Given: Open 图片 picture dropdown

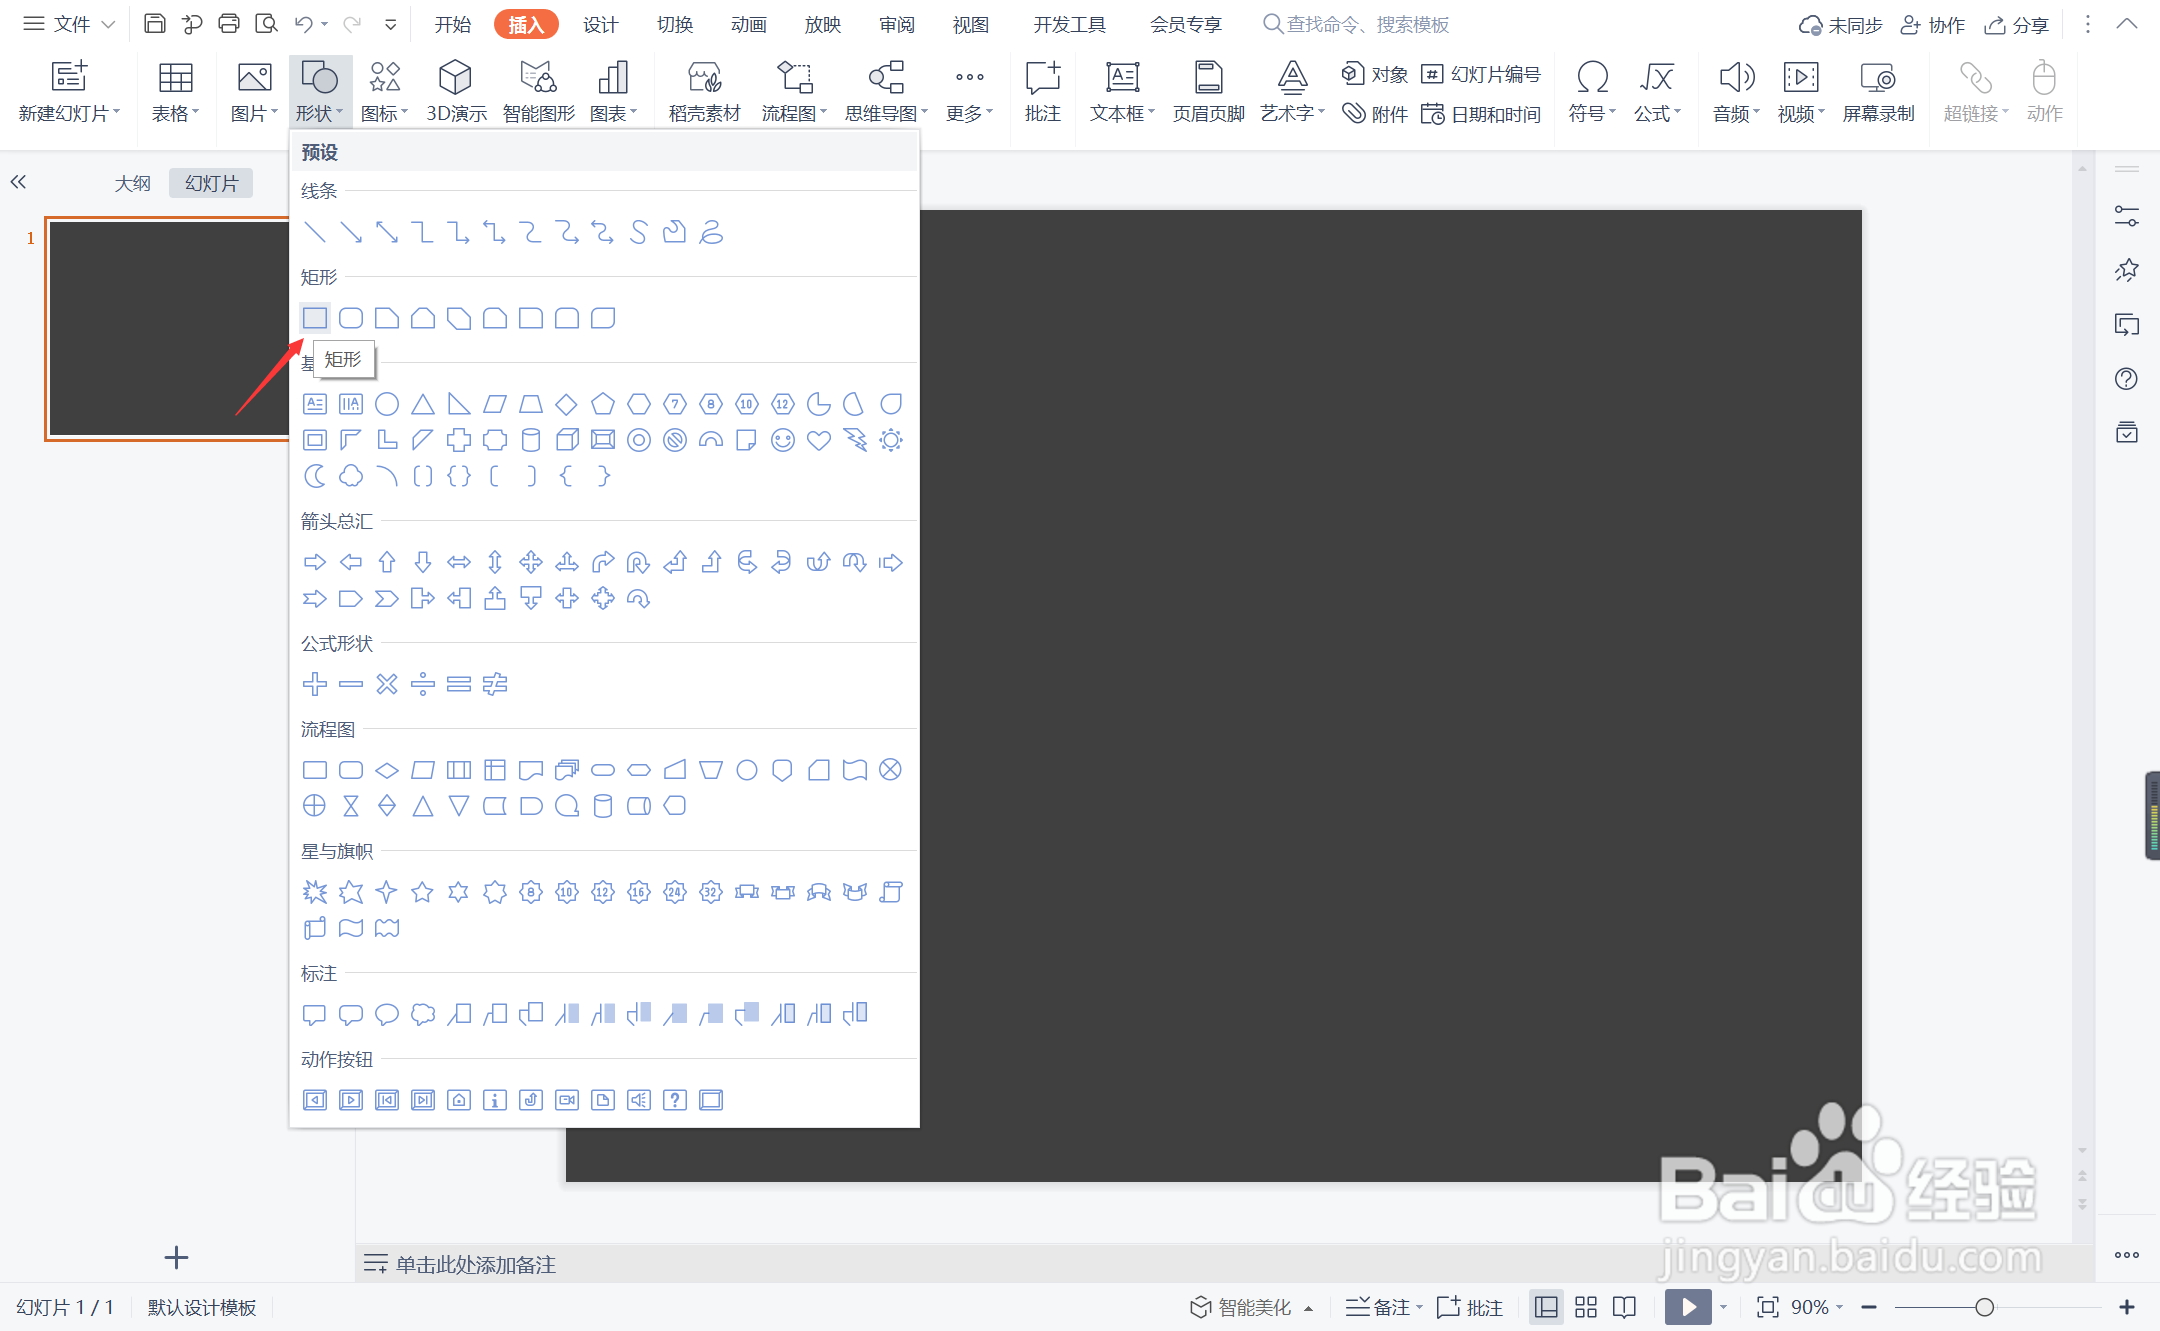Looking at the screenshot, I should [x=254, y=92].
